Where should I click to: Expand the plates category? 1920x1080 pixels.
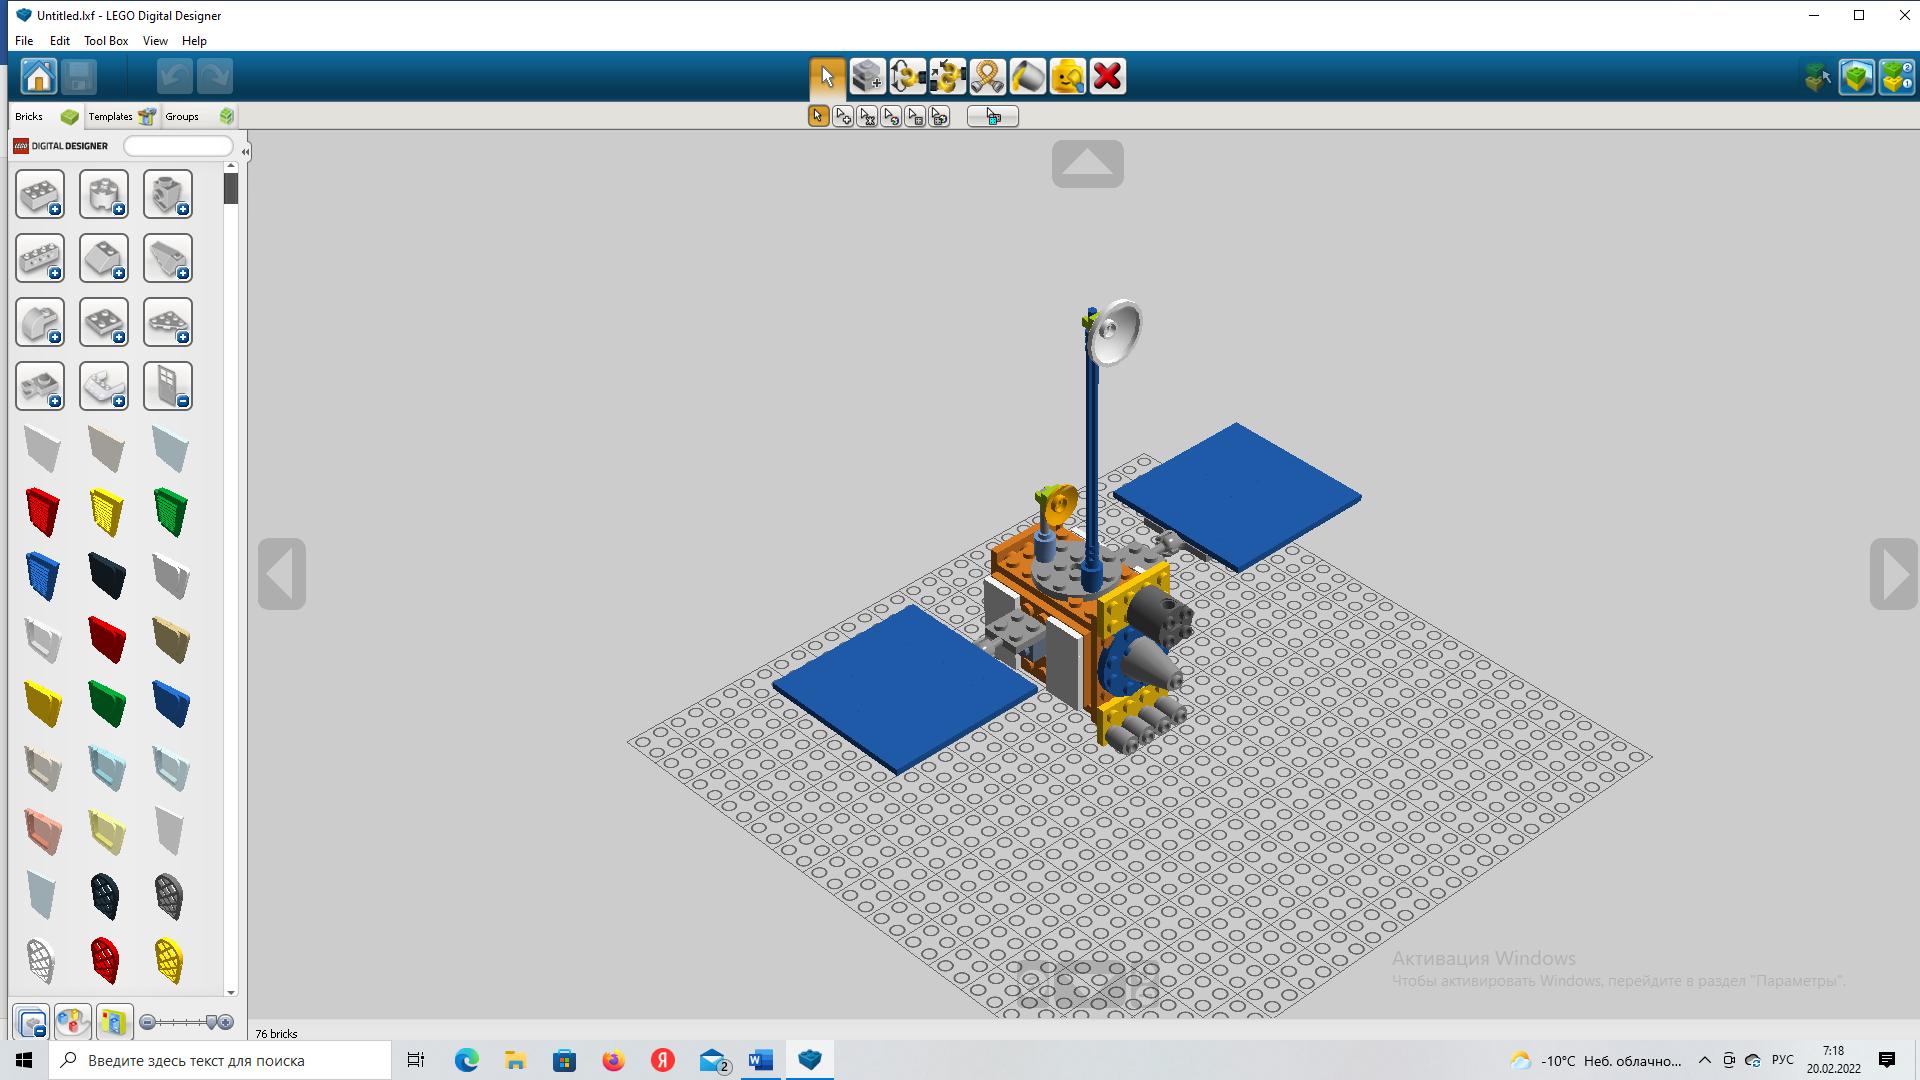point(104,323)
